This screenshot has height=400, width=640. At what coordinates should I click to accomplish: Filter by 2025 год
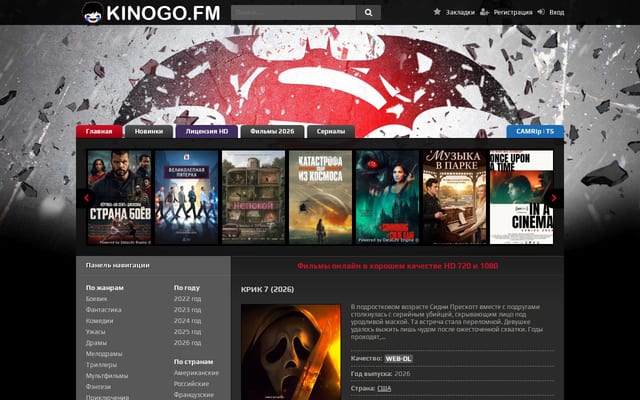[x=187, y=332]
